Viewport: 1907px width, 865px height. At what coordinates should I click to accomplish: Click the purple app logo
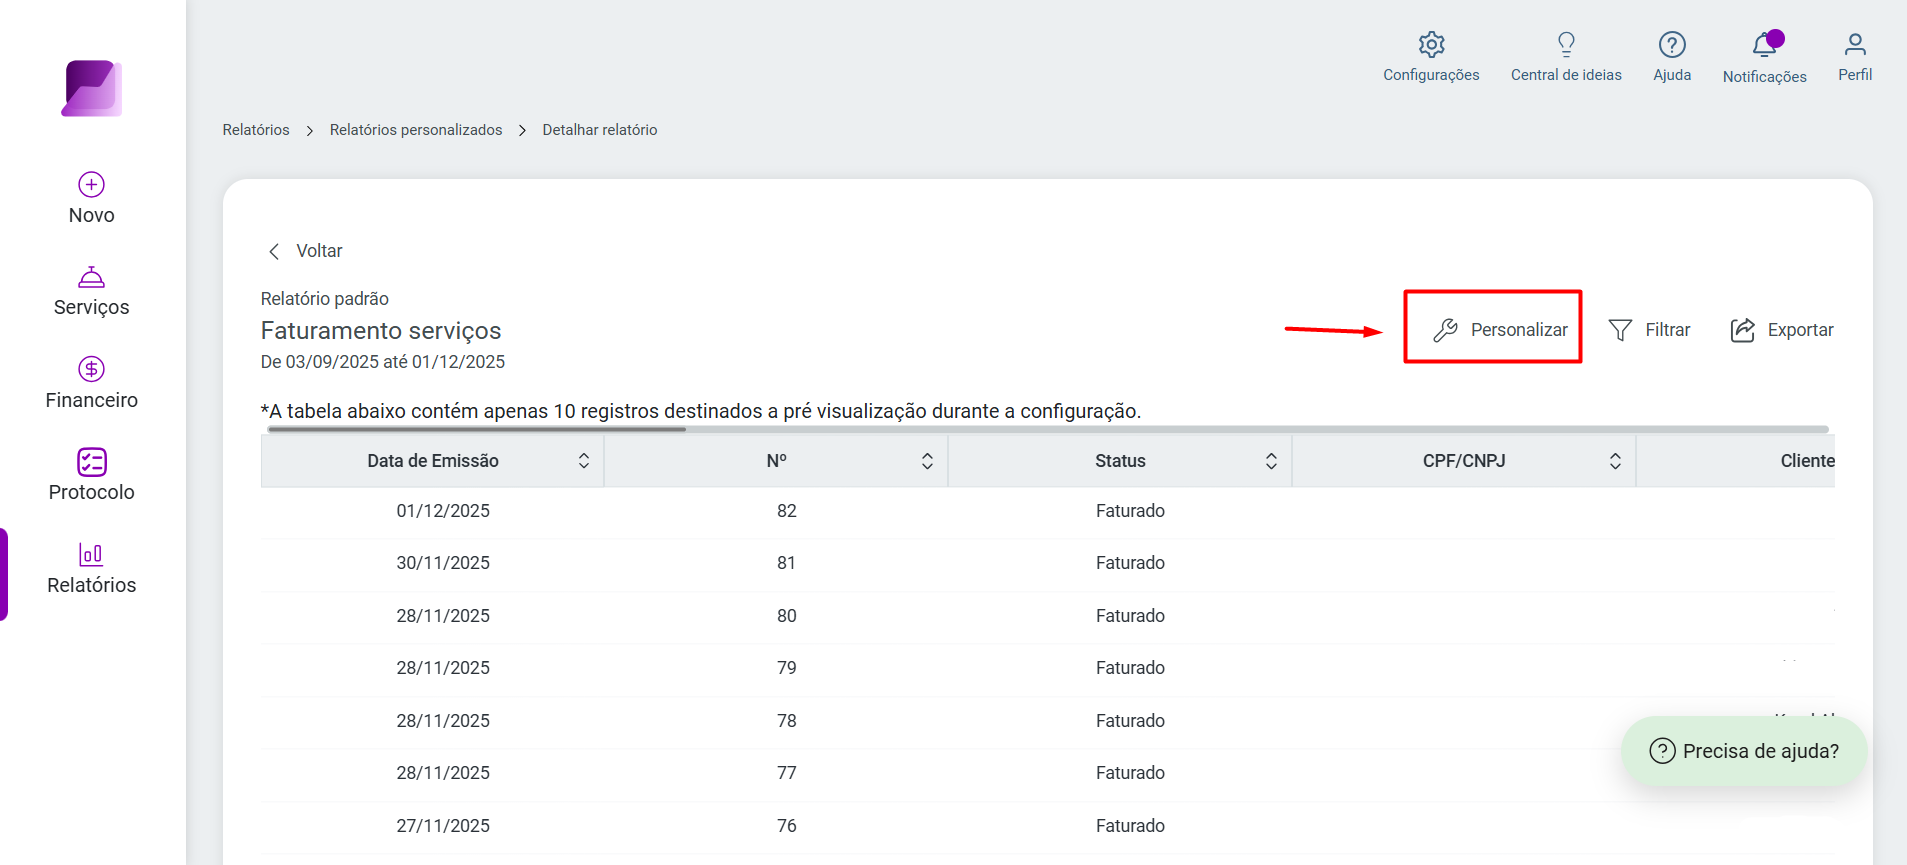coord(92,88)
